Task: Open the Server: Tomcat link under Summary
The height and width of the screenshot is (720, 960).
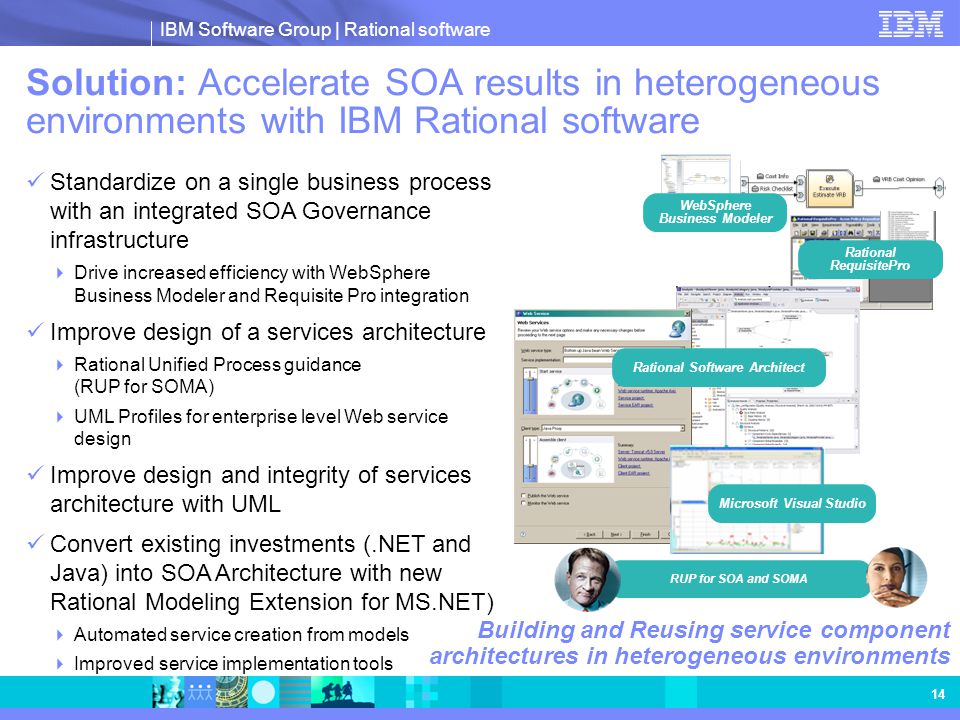Action: 641,452
